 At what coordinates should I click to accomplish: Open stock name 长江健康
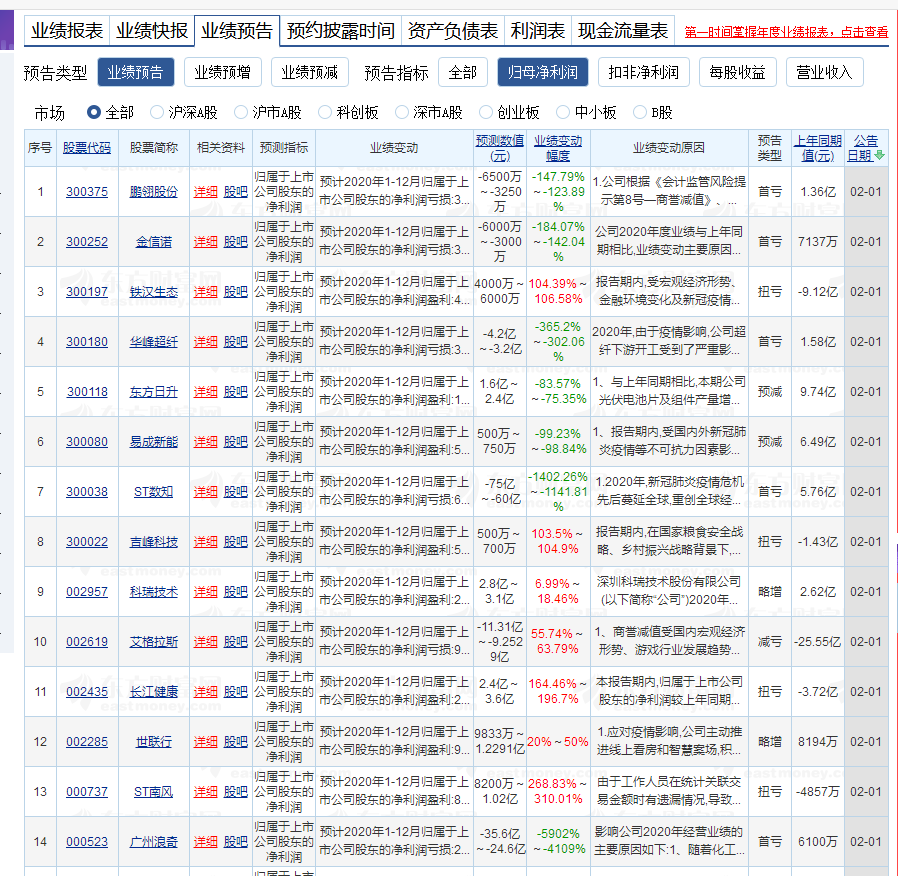(x=153, y=692)
